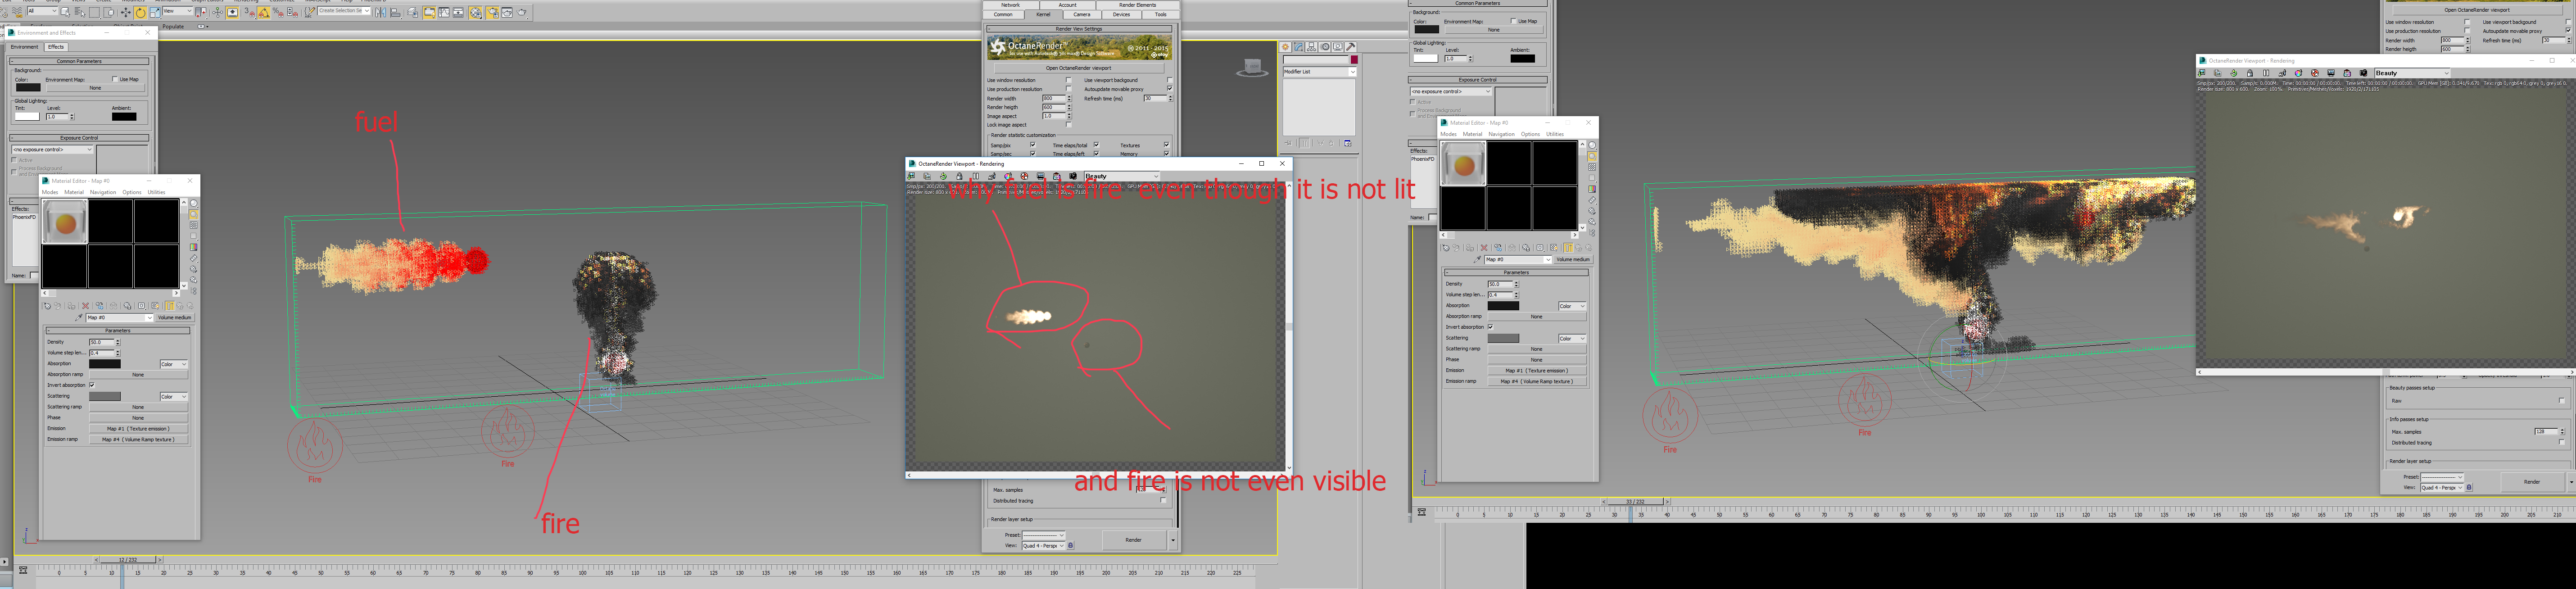Open the Curve Editor toolbar icon
Image resolution: width=2576 pixels, height=589 pixels.
click(x=444, y=13)
